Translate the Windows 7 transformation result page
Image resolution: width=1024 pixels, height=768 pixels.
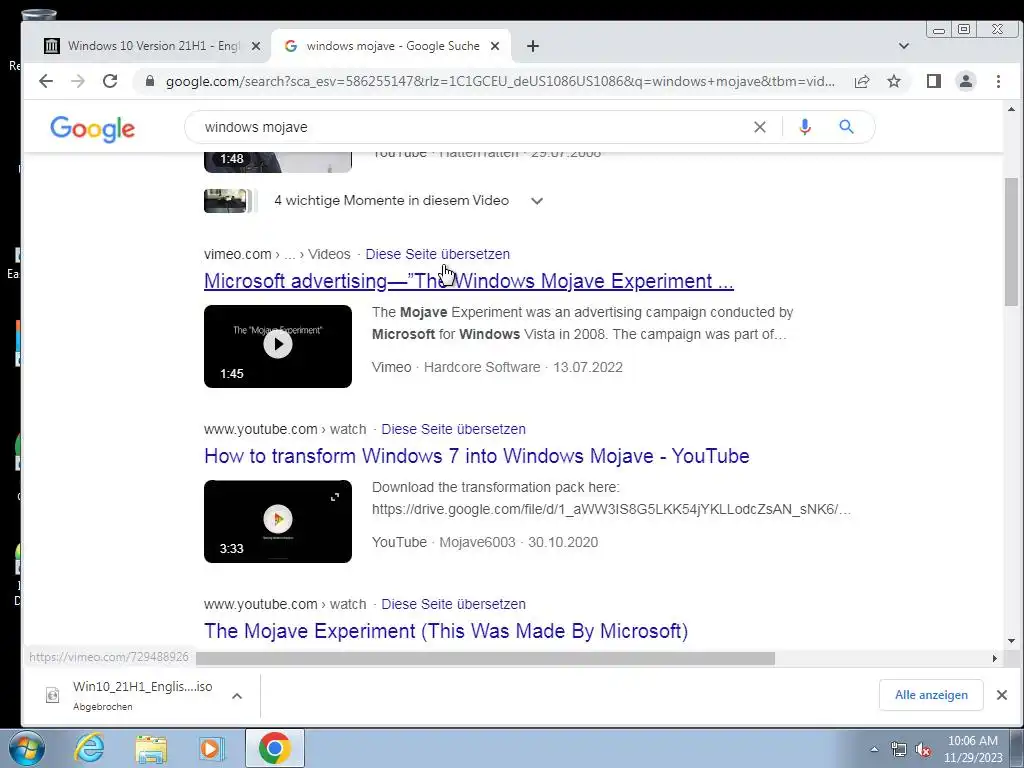point(453,429)
